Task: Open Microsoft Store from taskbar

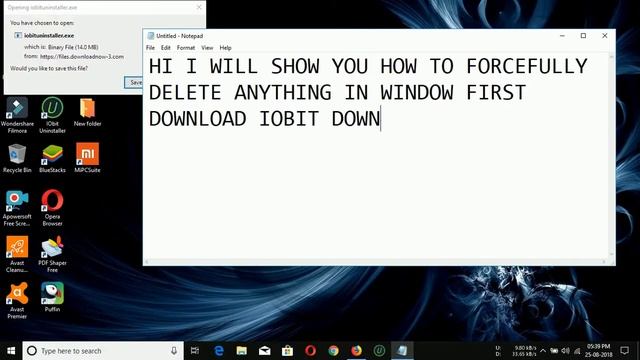Action: pyautogui.click(x=287, y=351)
